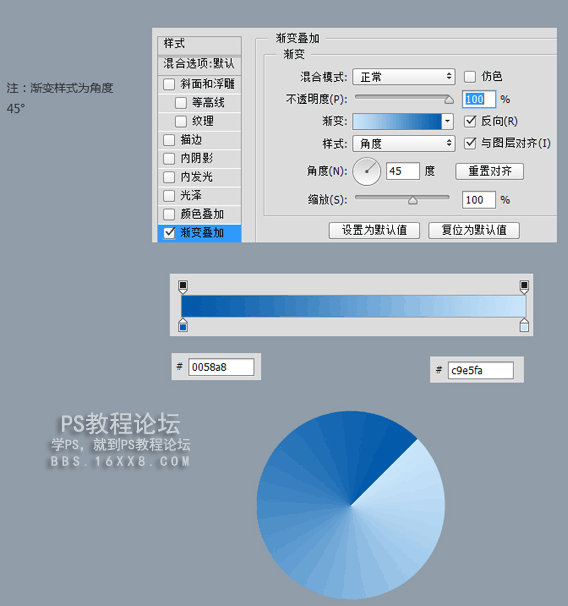Expand the gradient picker arrow
This screenshot has width=568, height=606.
[x=447, y=121]
